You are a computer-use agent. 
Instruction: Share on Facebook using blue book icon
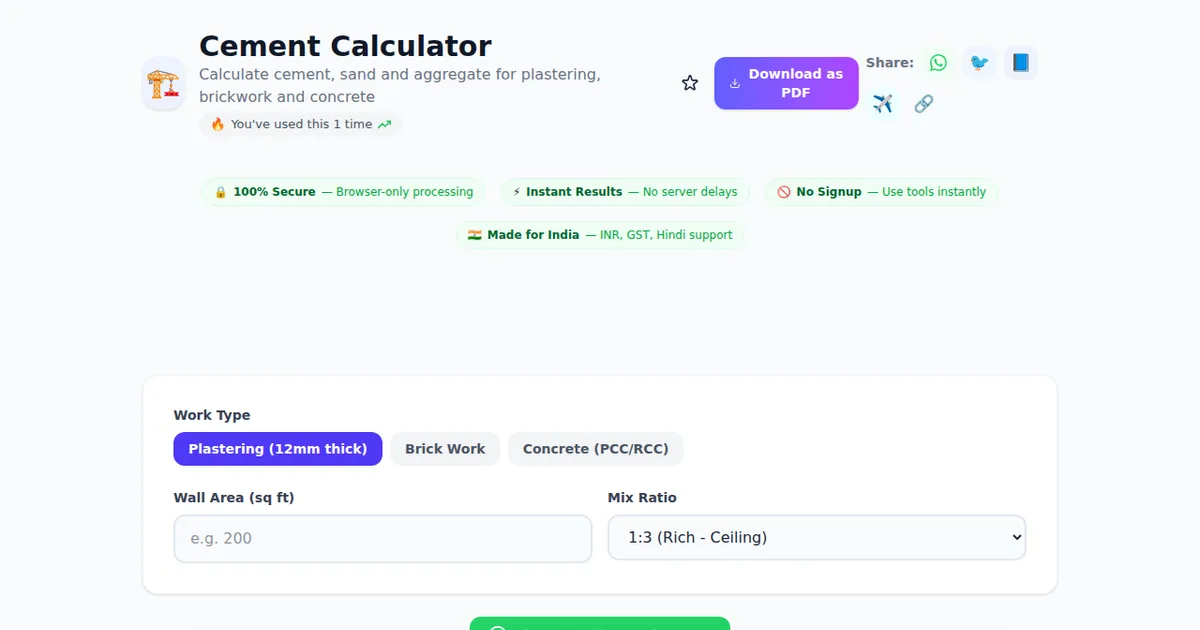pyautogui.click(x=1020, y=63)
